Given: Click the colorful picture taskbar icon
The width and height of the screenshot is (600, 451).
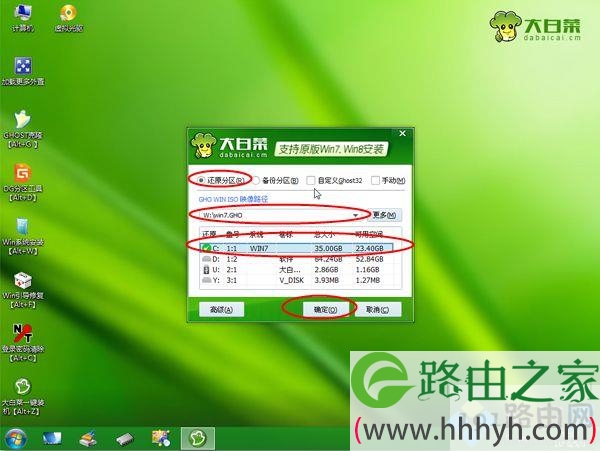Looking at the screenshot, I should (x=161, y=438).
